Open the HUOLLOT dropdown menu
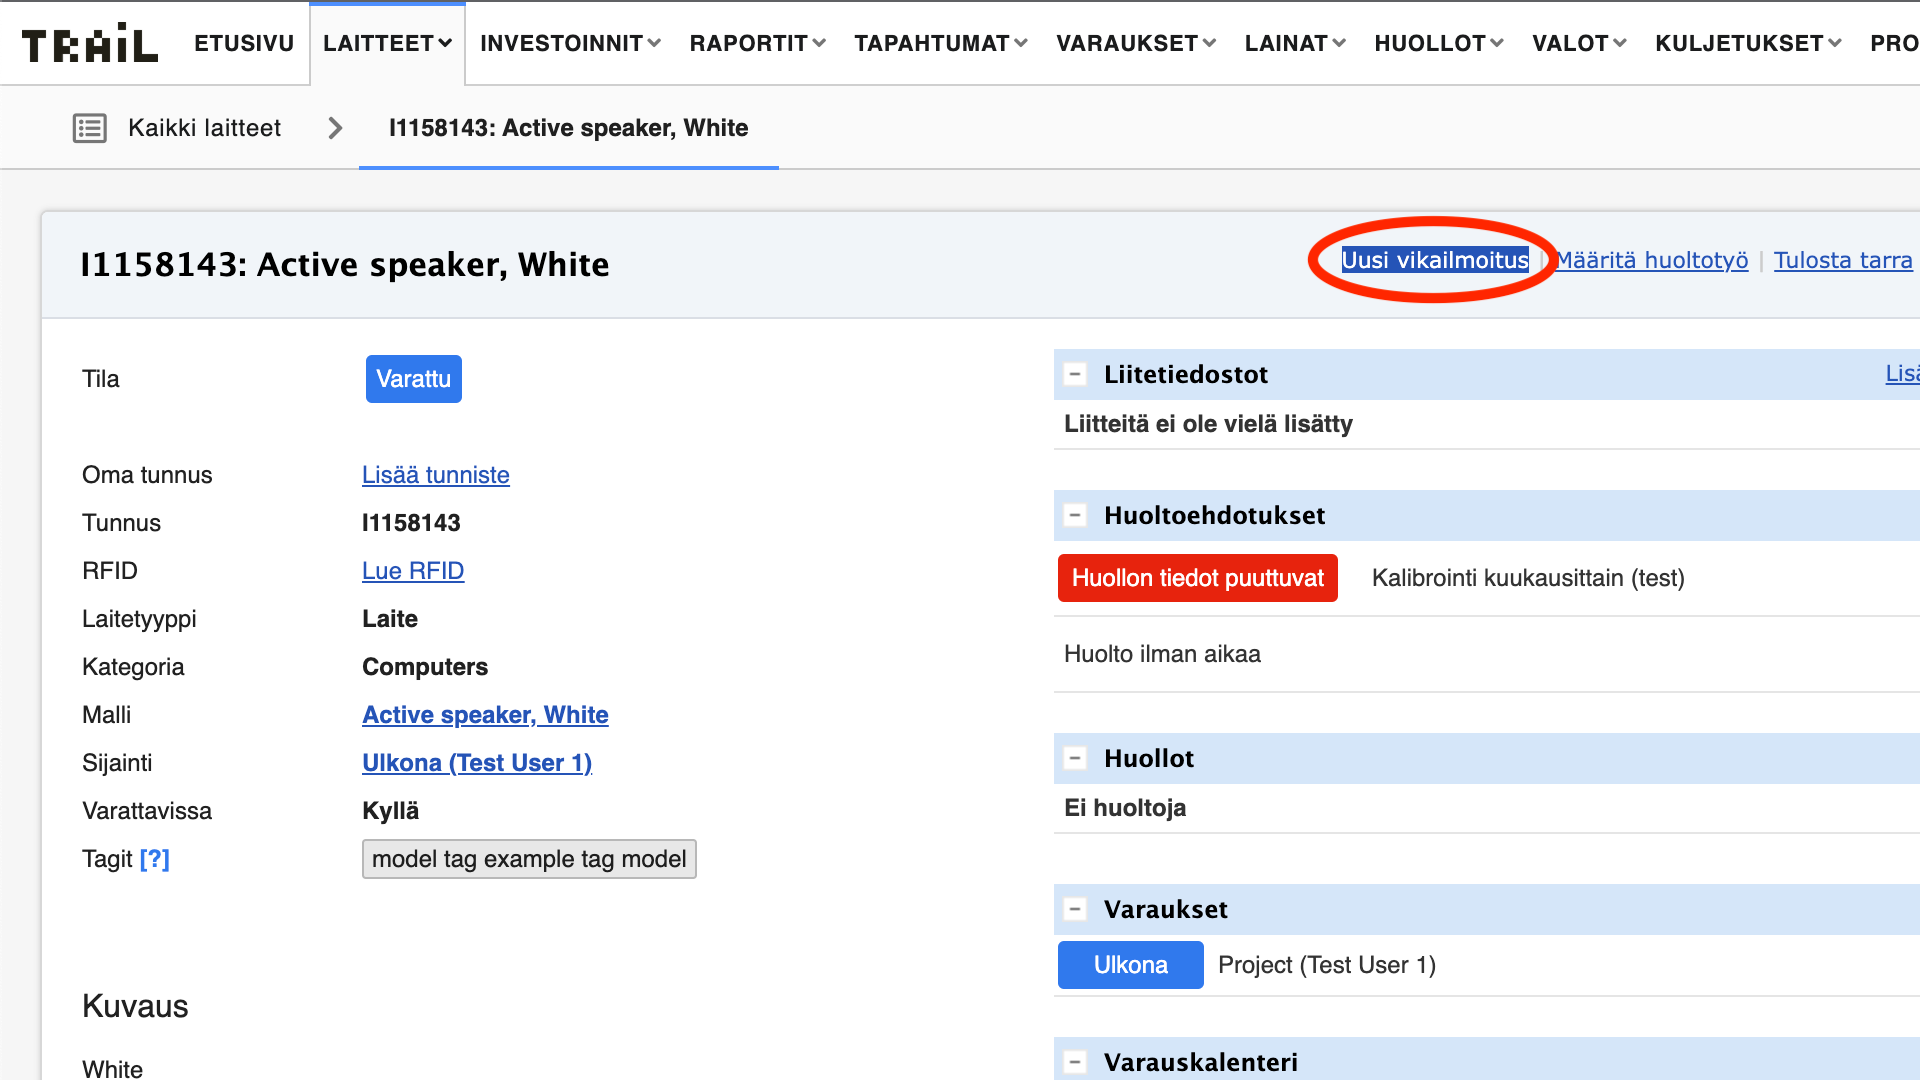 click(x=1439, y=43)
